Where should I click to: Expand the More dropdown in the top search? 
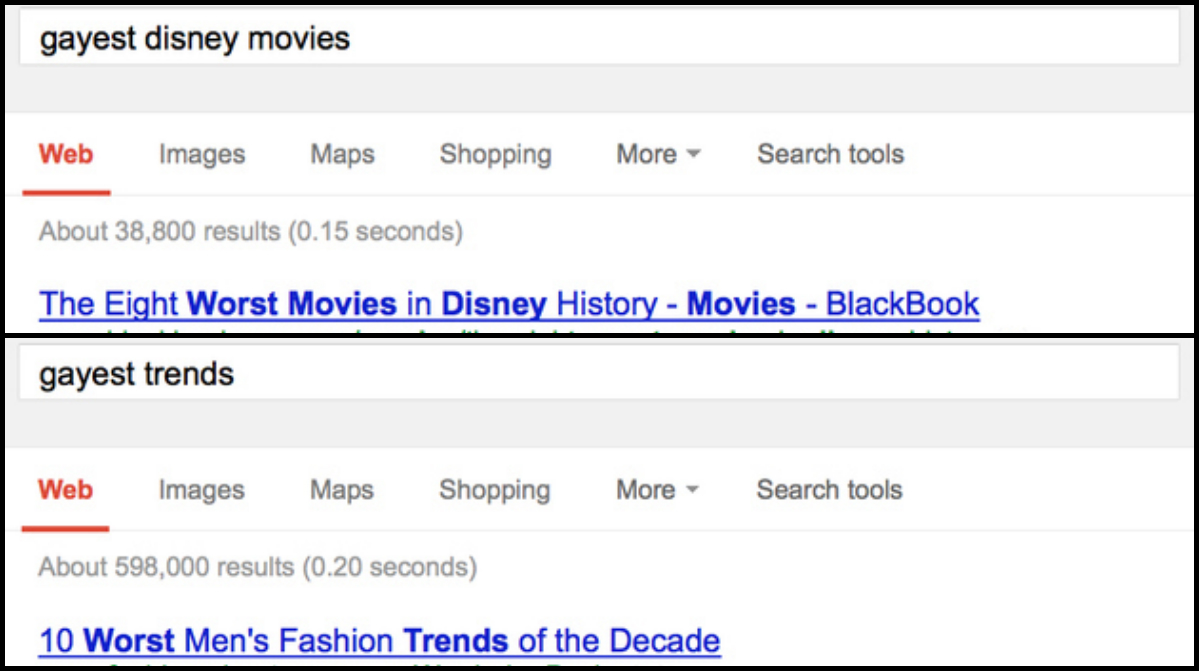(x=658, y=154)
